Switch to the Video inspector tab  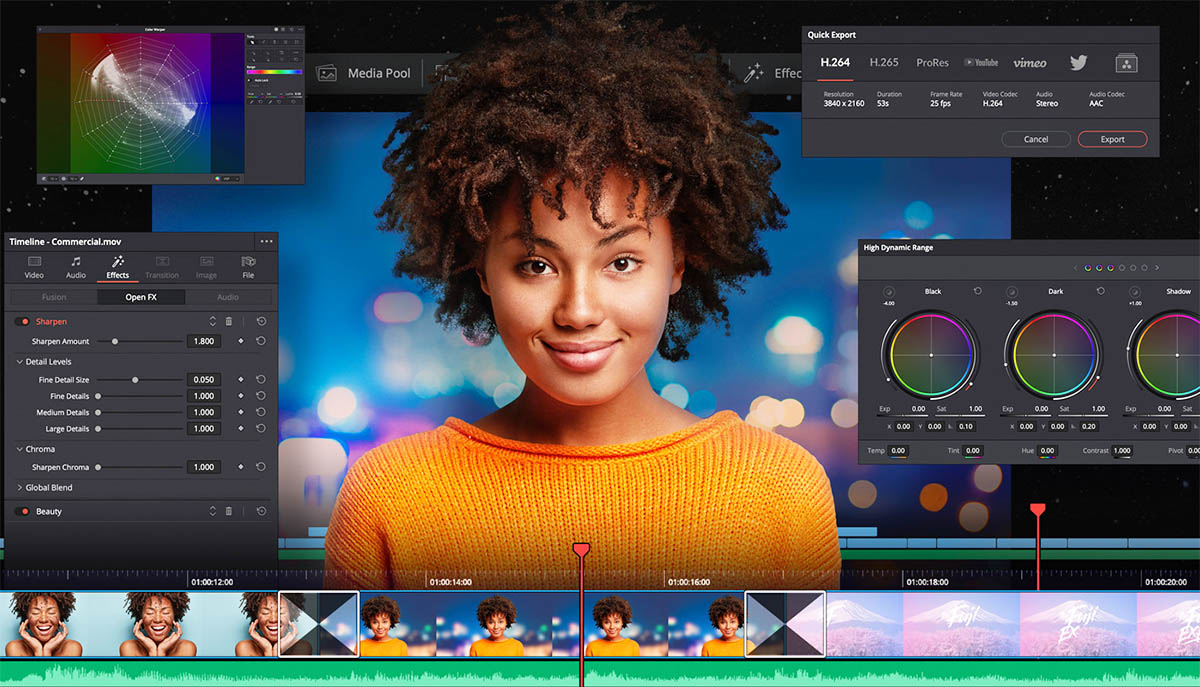click(x=34, y=267)
